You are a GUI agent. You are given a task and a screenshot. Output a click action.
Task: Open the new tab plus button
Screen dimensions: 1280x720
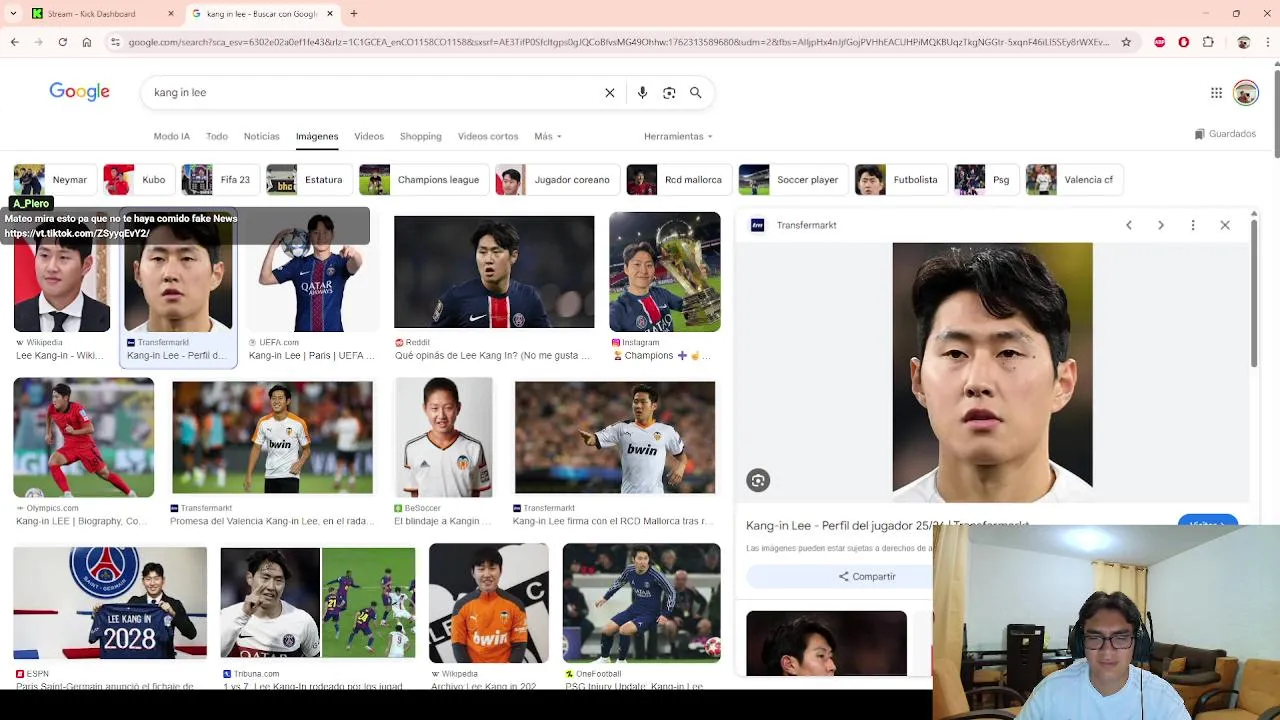click(x=354, y=14)
